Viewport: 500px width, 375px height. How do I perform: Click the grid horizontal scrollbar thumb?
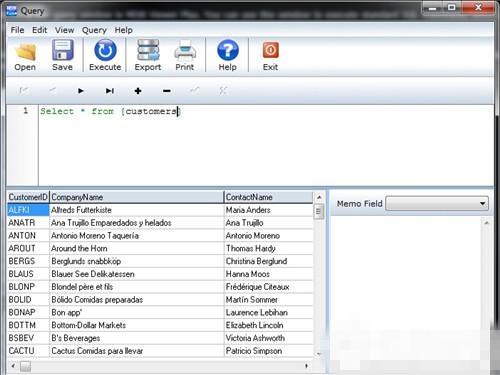click(25, 366)
